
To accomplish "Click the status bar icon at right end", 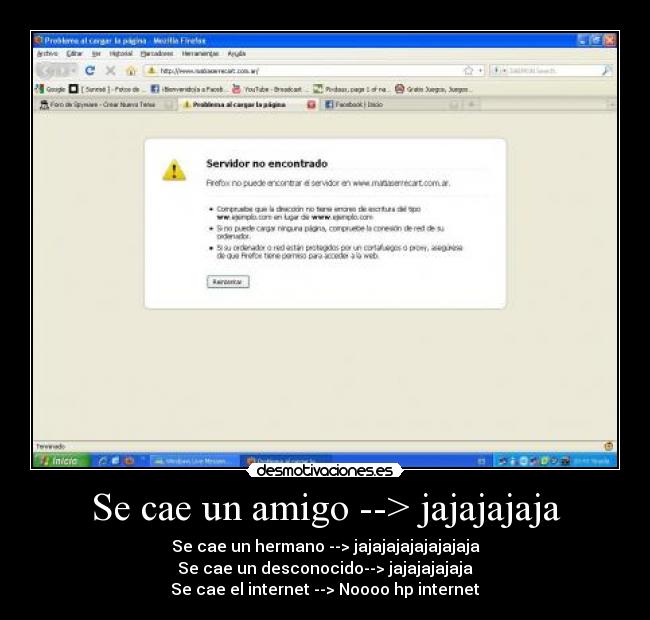I will pyautogui.click(x=609, y=446).
